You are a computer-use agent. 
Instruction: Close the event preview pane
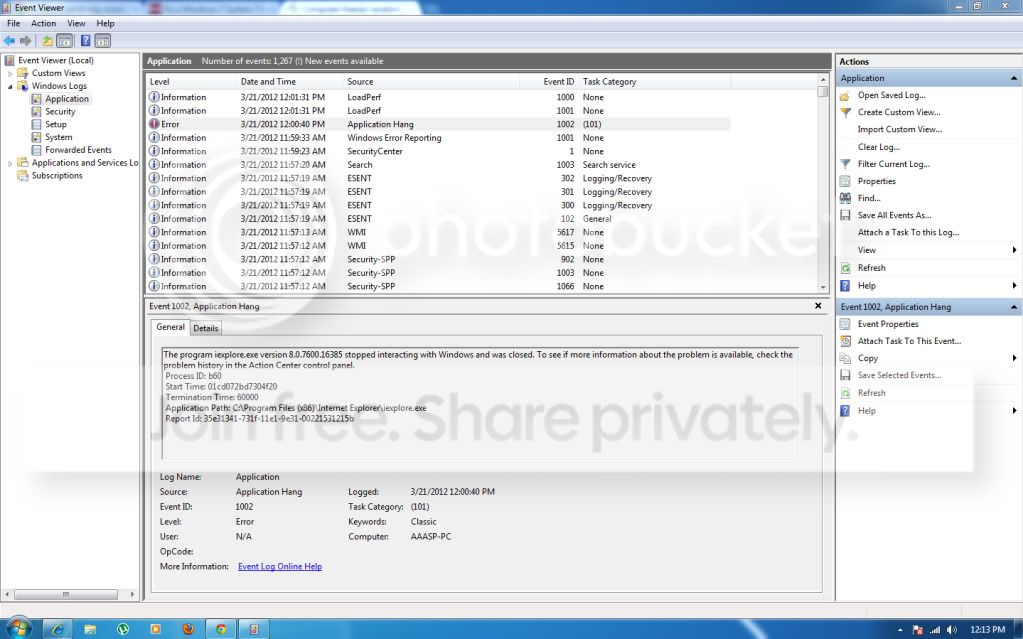tap(818, 305)
